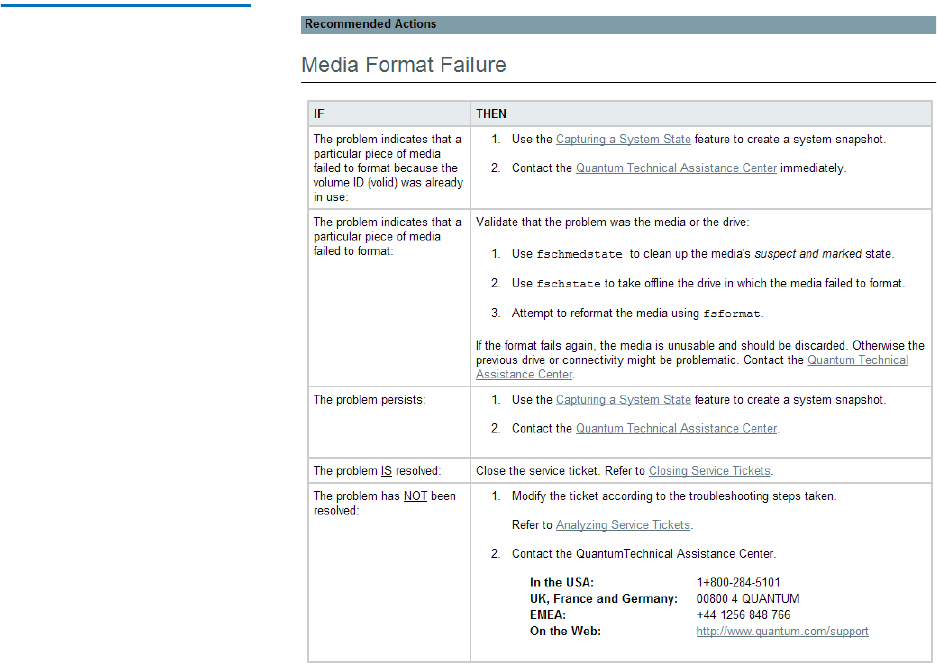Open Quantum Technical Assistance Center link in discarded-media paragraph

[x=857, y=360]
